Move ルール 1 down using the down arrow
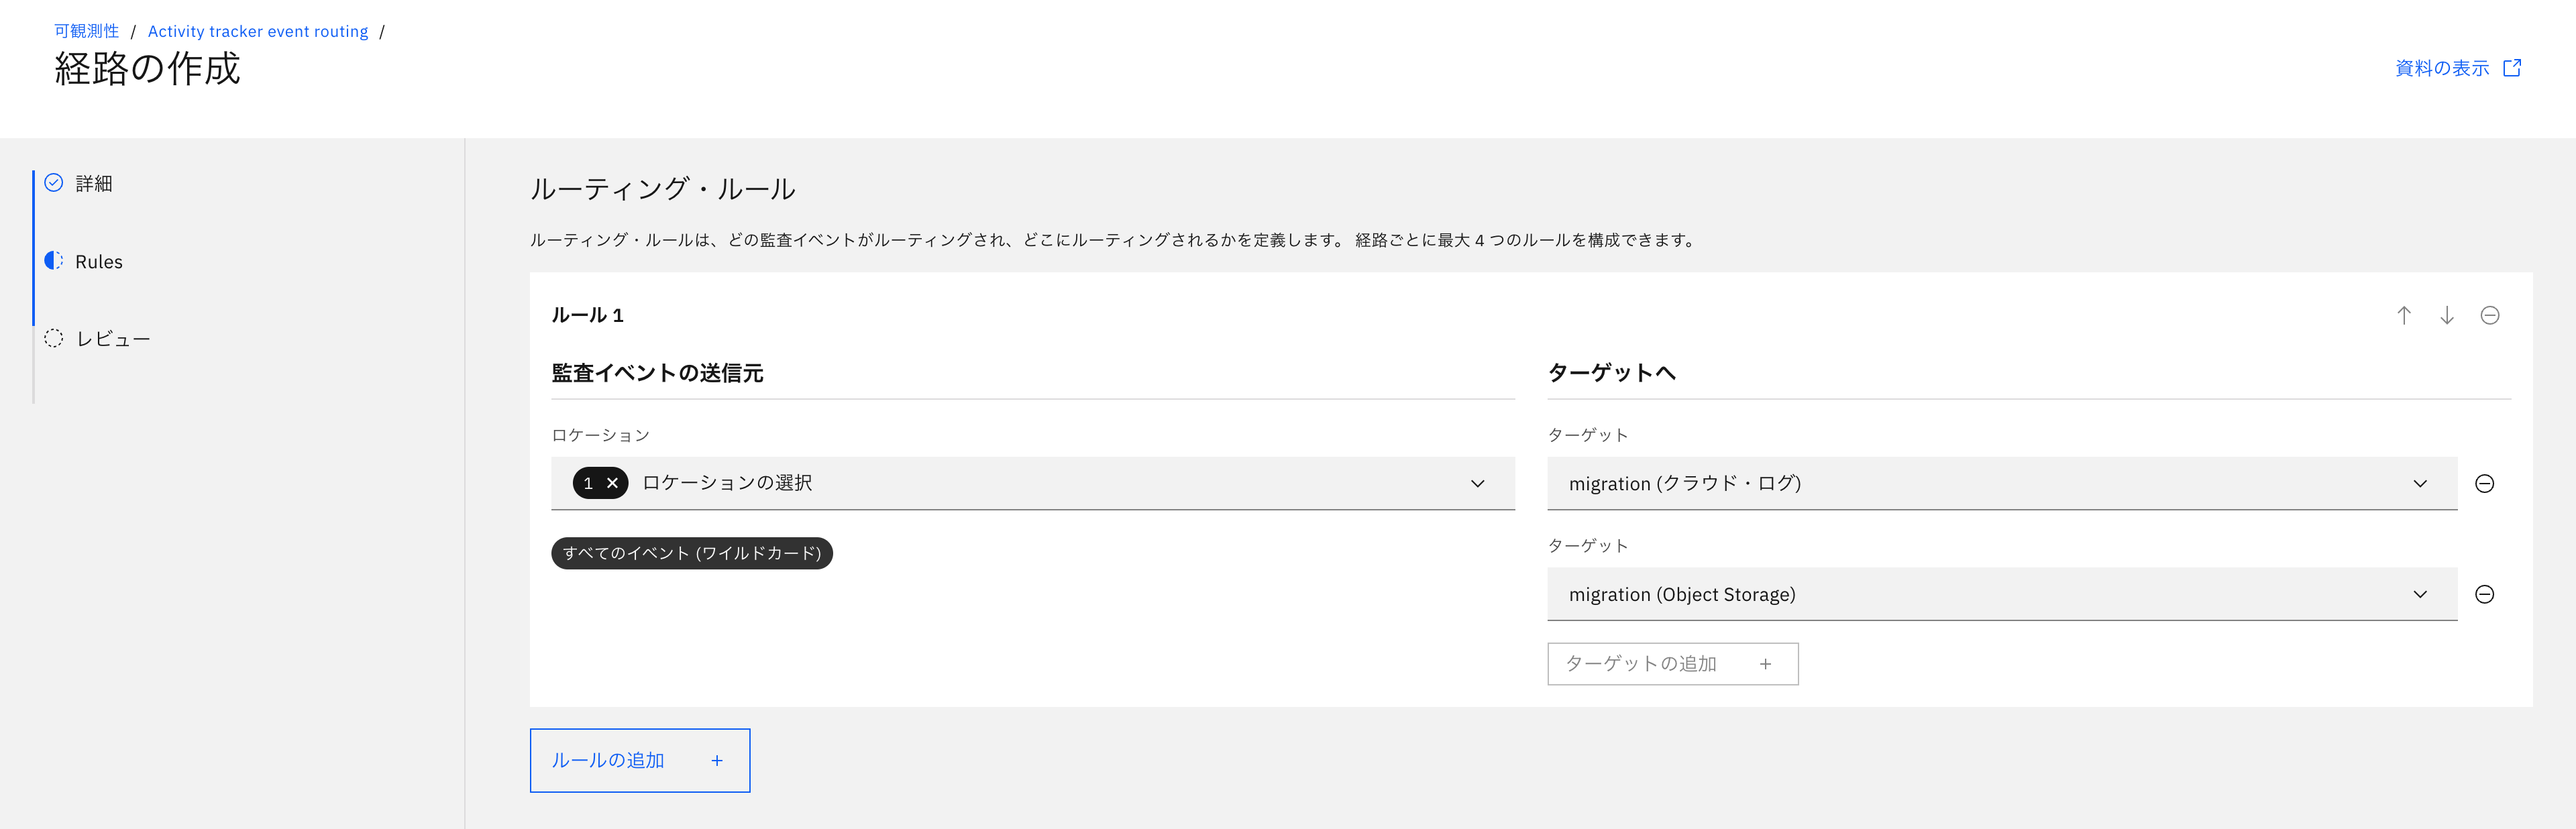 pos(2447,315)
